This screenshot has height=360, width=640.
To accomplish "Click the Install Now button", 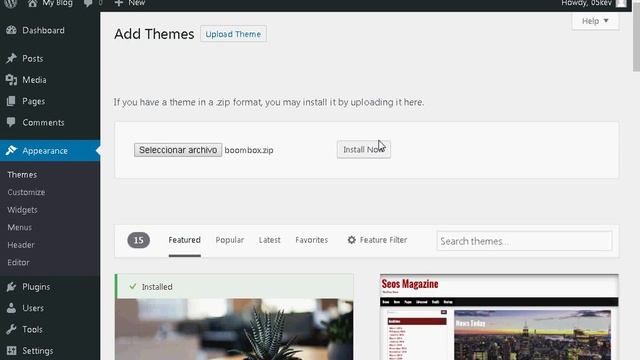I will click(x=364, y=149).
